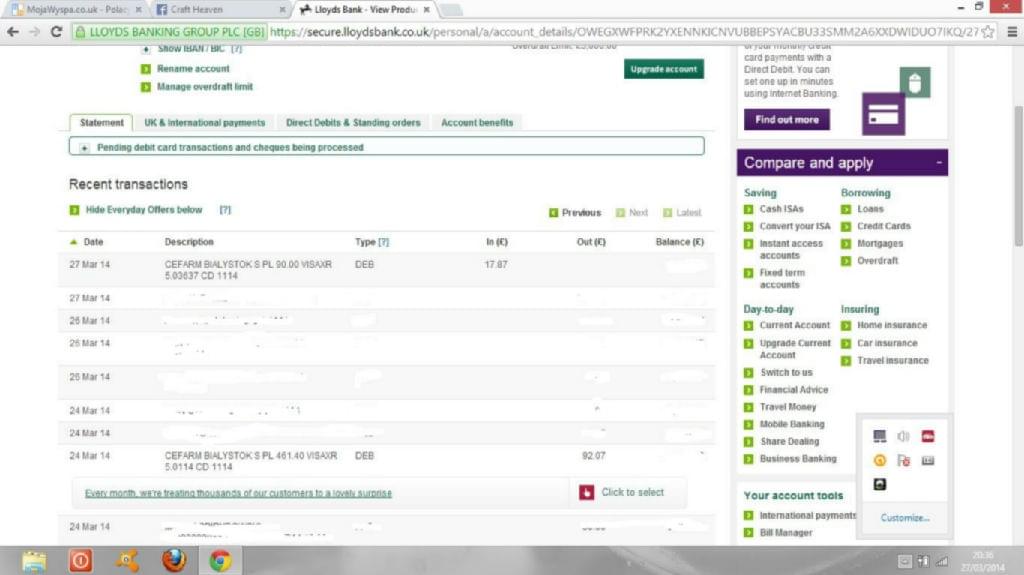Click the Chrome icon in taskbar
The height and width of the screenshot is (575, 1024).
tap(220, 561)
